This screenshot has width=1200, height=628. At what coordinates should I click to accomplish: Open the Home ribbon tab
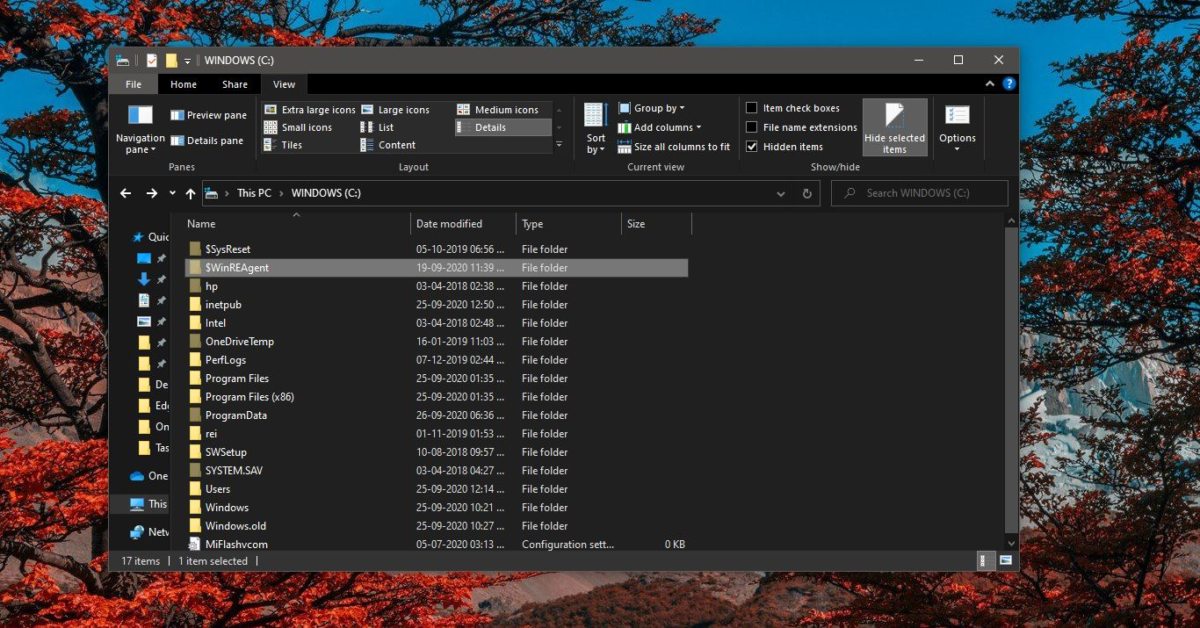(x=183, y=85)
